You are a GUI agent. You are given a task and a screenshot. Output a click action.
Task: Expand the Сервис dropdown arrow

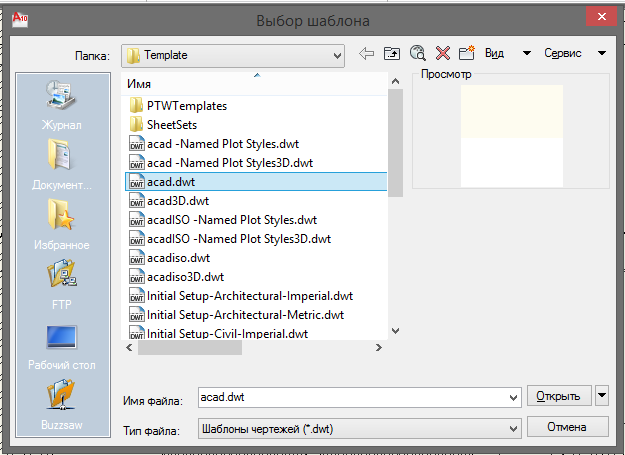point(602,53)
